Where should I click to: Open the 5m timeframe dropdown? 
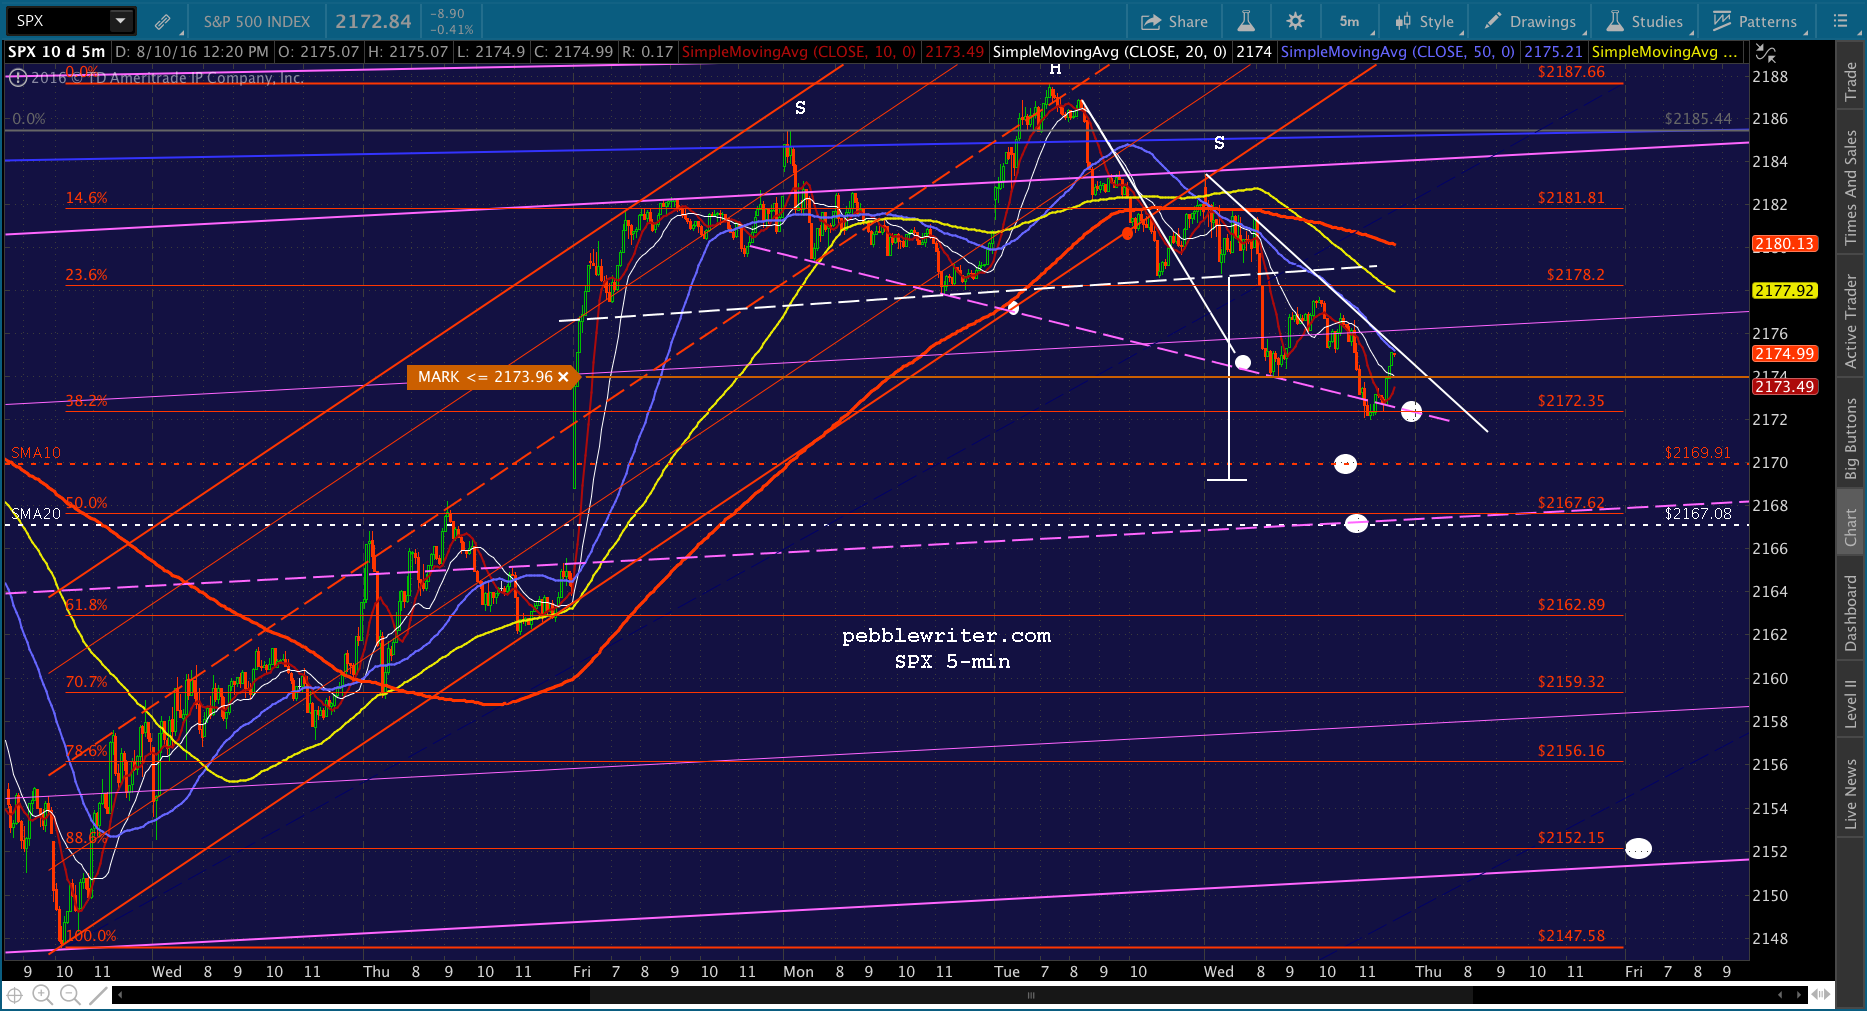tap(1353, 21)
